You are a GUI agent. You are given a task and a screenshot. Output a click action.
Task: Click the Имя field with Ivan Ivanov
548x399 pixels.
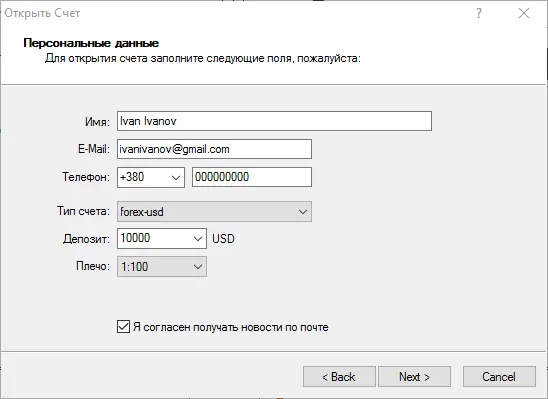pos(274,121)
